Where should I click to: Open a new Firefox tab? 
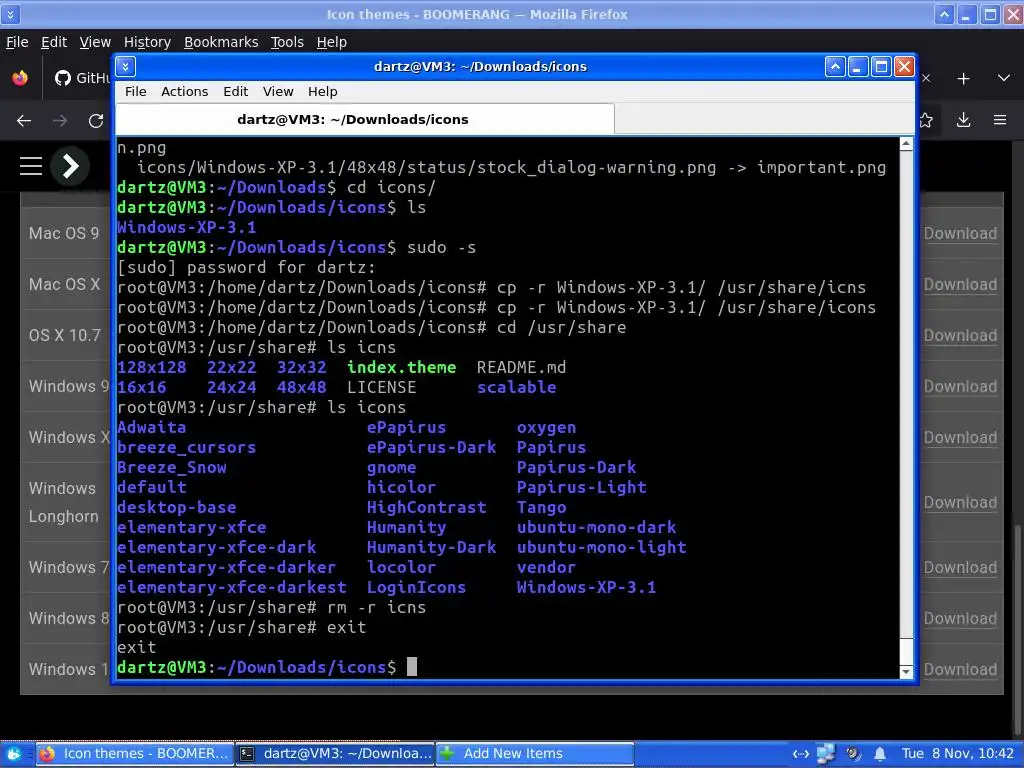963,78
